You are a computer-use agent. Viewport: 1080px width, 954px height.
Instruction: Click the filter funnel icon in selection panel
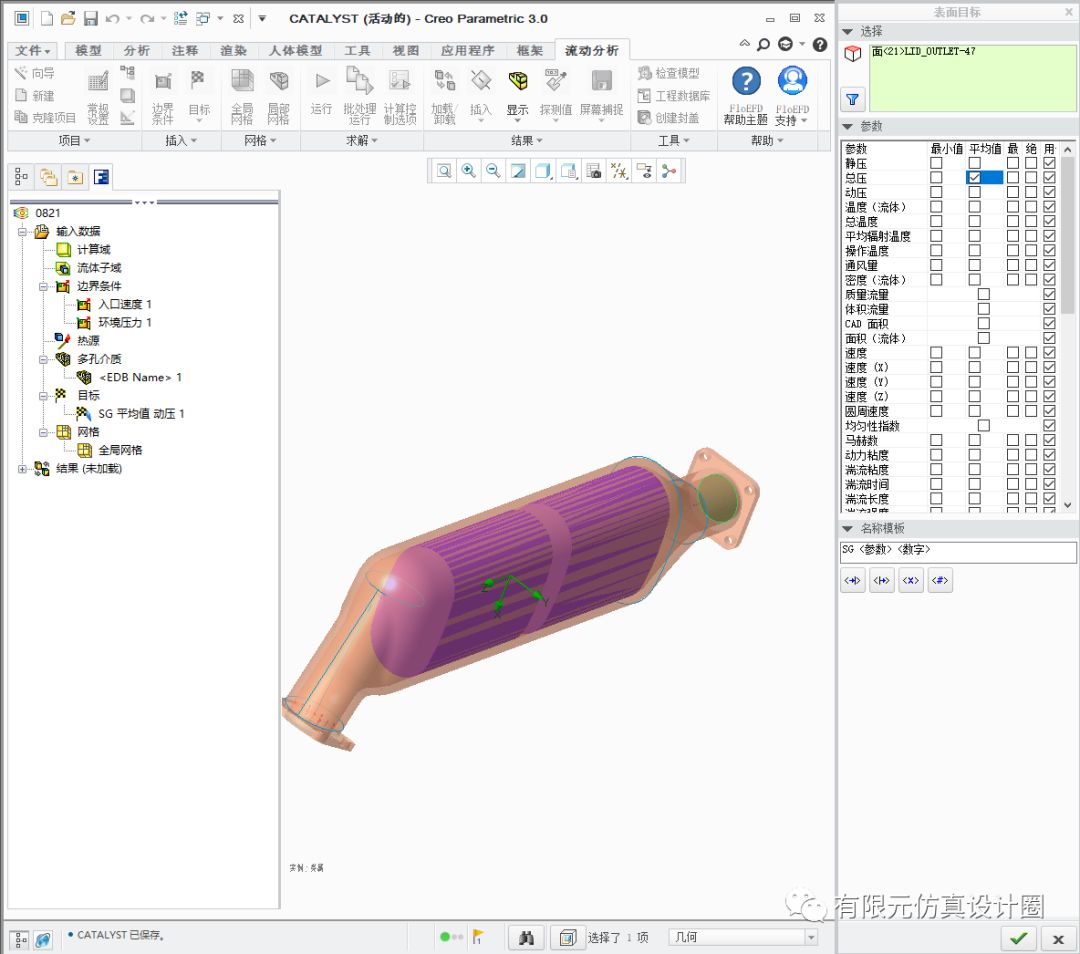852,98
